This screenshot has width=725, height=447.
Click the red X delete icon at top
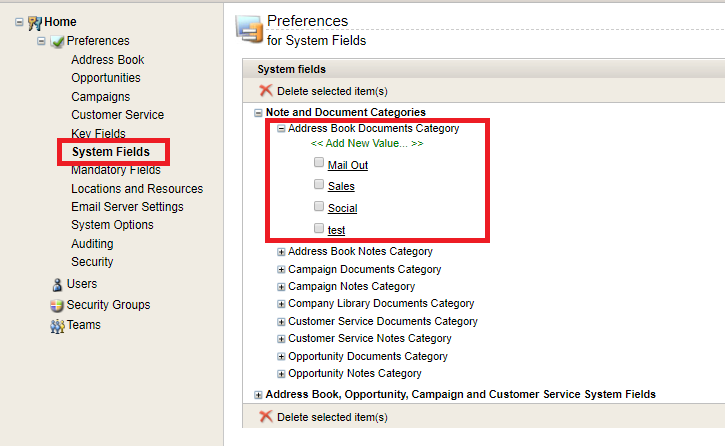pos(265,90)
